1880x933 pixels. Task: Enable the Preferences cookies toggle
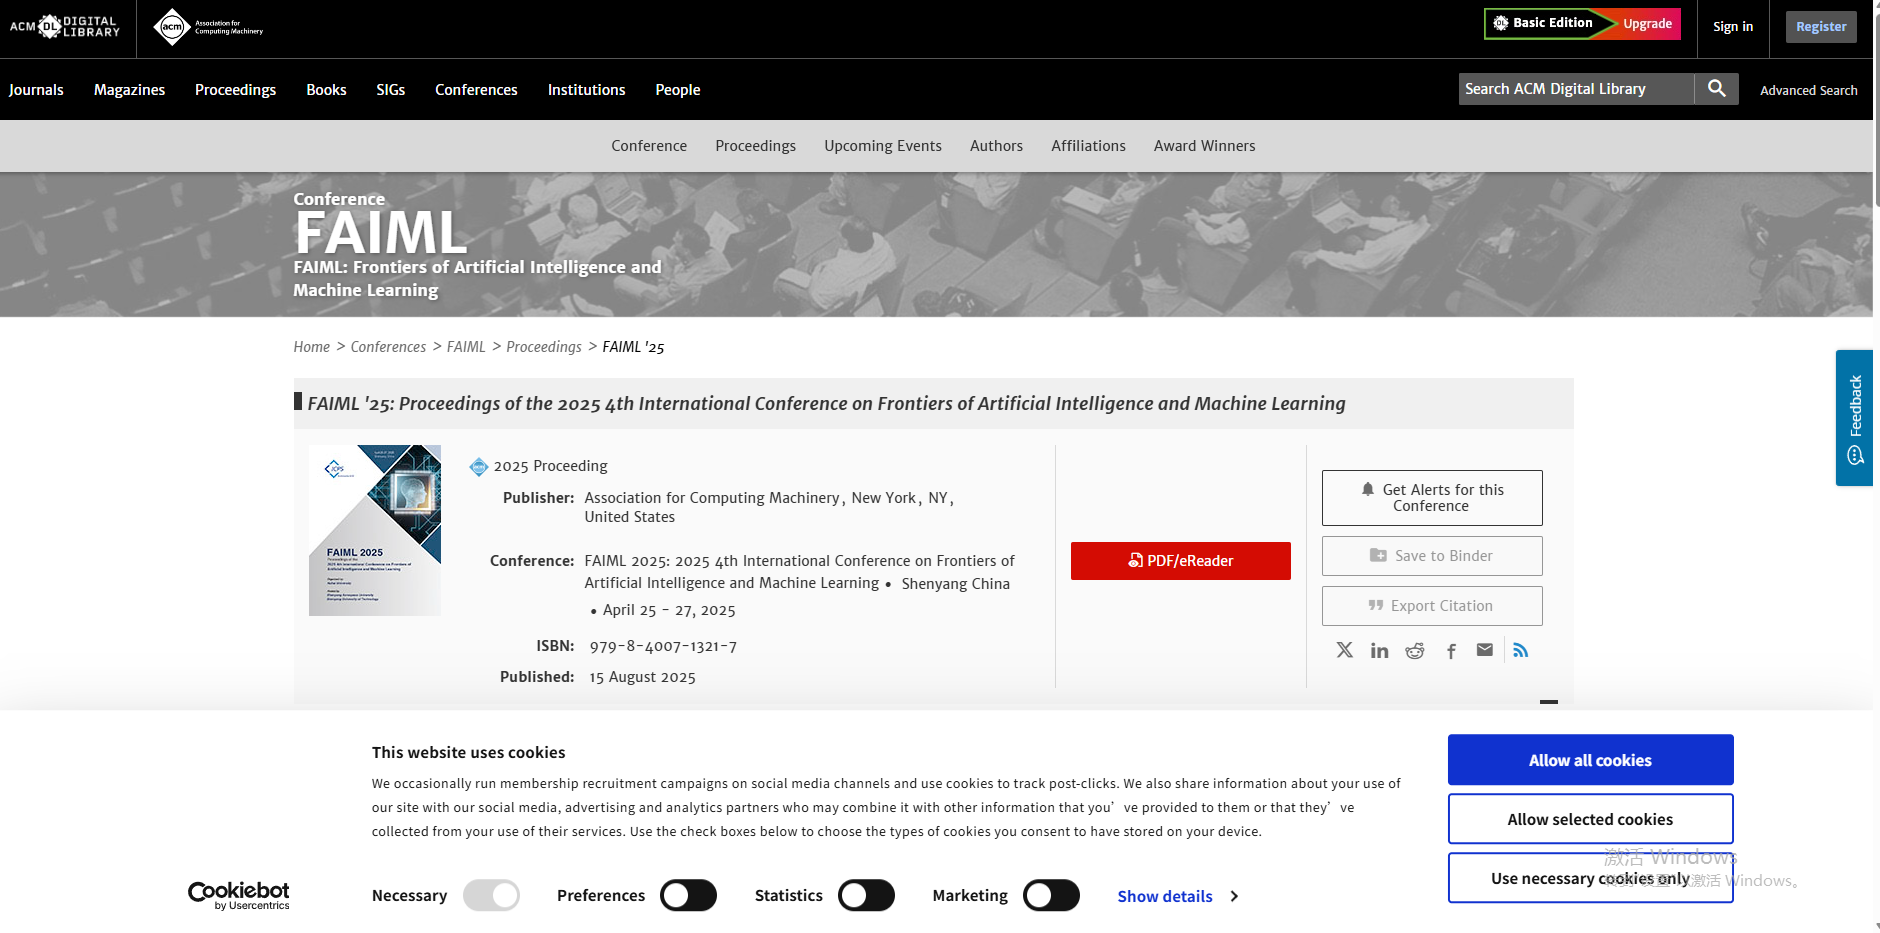click(688, 895)
